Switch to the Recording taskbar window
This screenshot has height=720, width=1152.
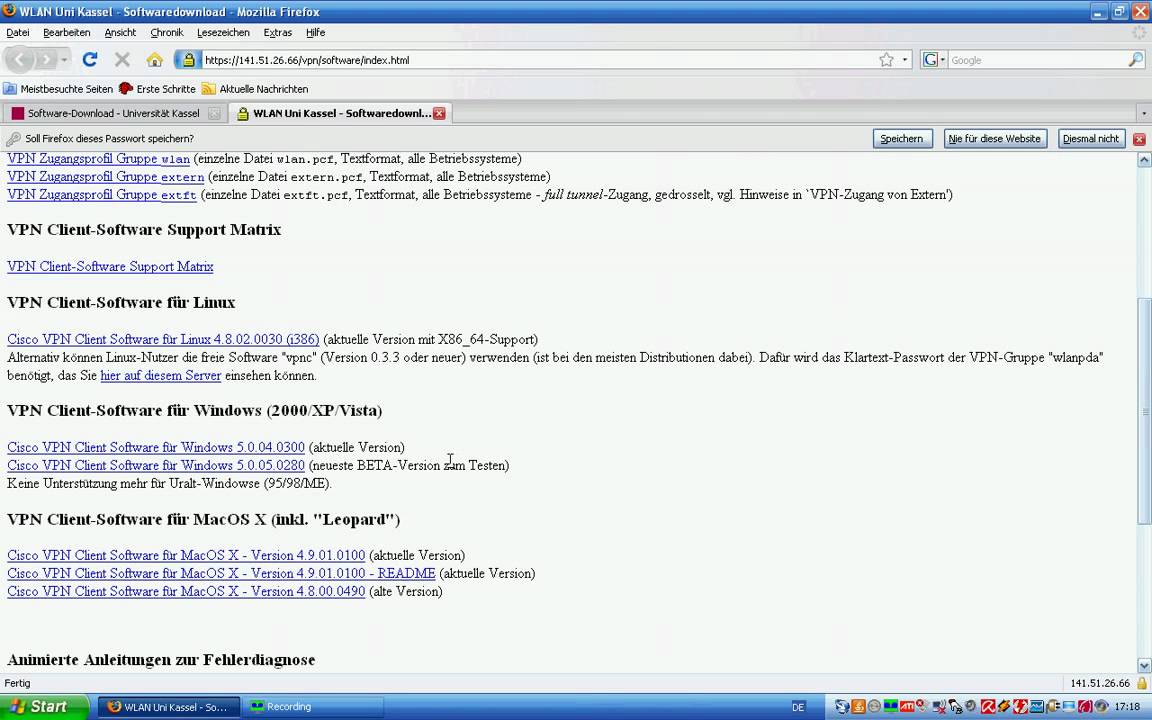pyautogui.click(x=314, y=707)
